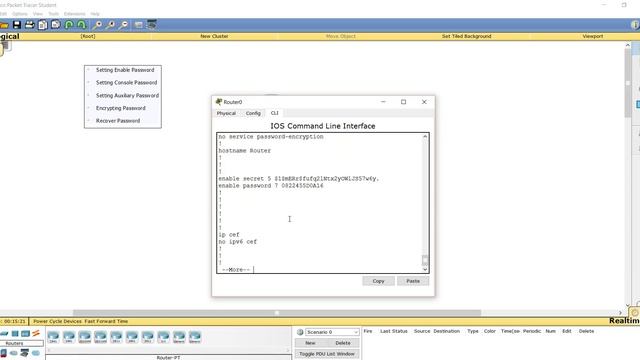Click the 'Encrypting Password' note text
Image resolution: width=640 pixels, height=360 pixels.
tap(120, 108)
